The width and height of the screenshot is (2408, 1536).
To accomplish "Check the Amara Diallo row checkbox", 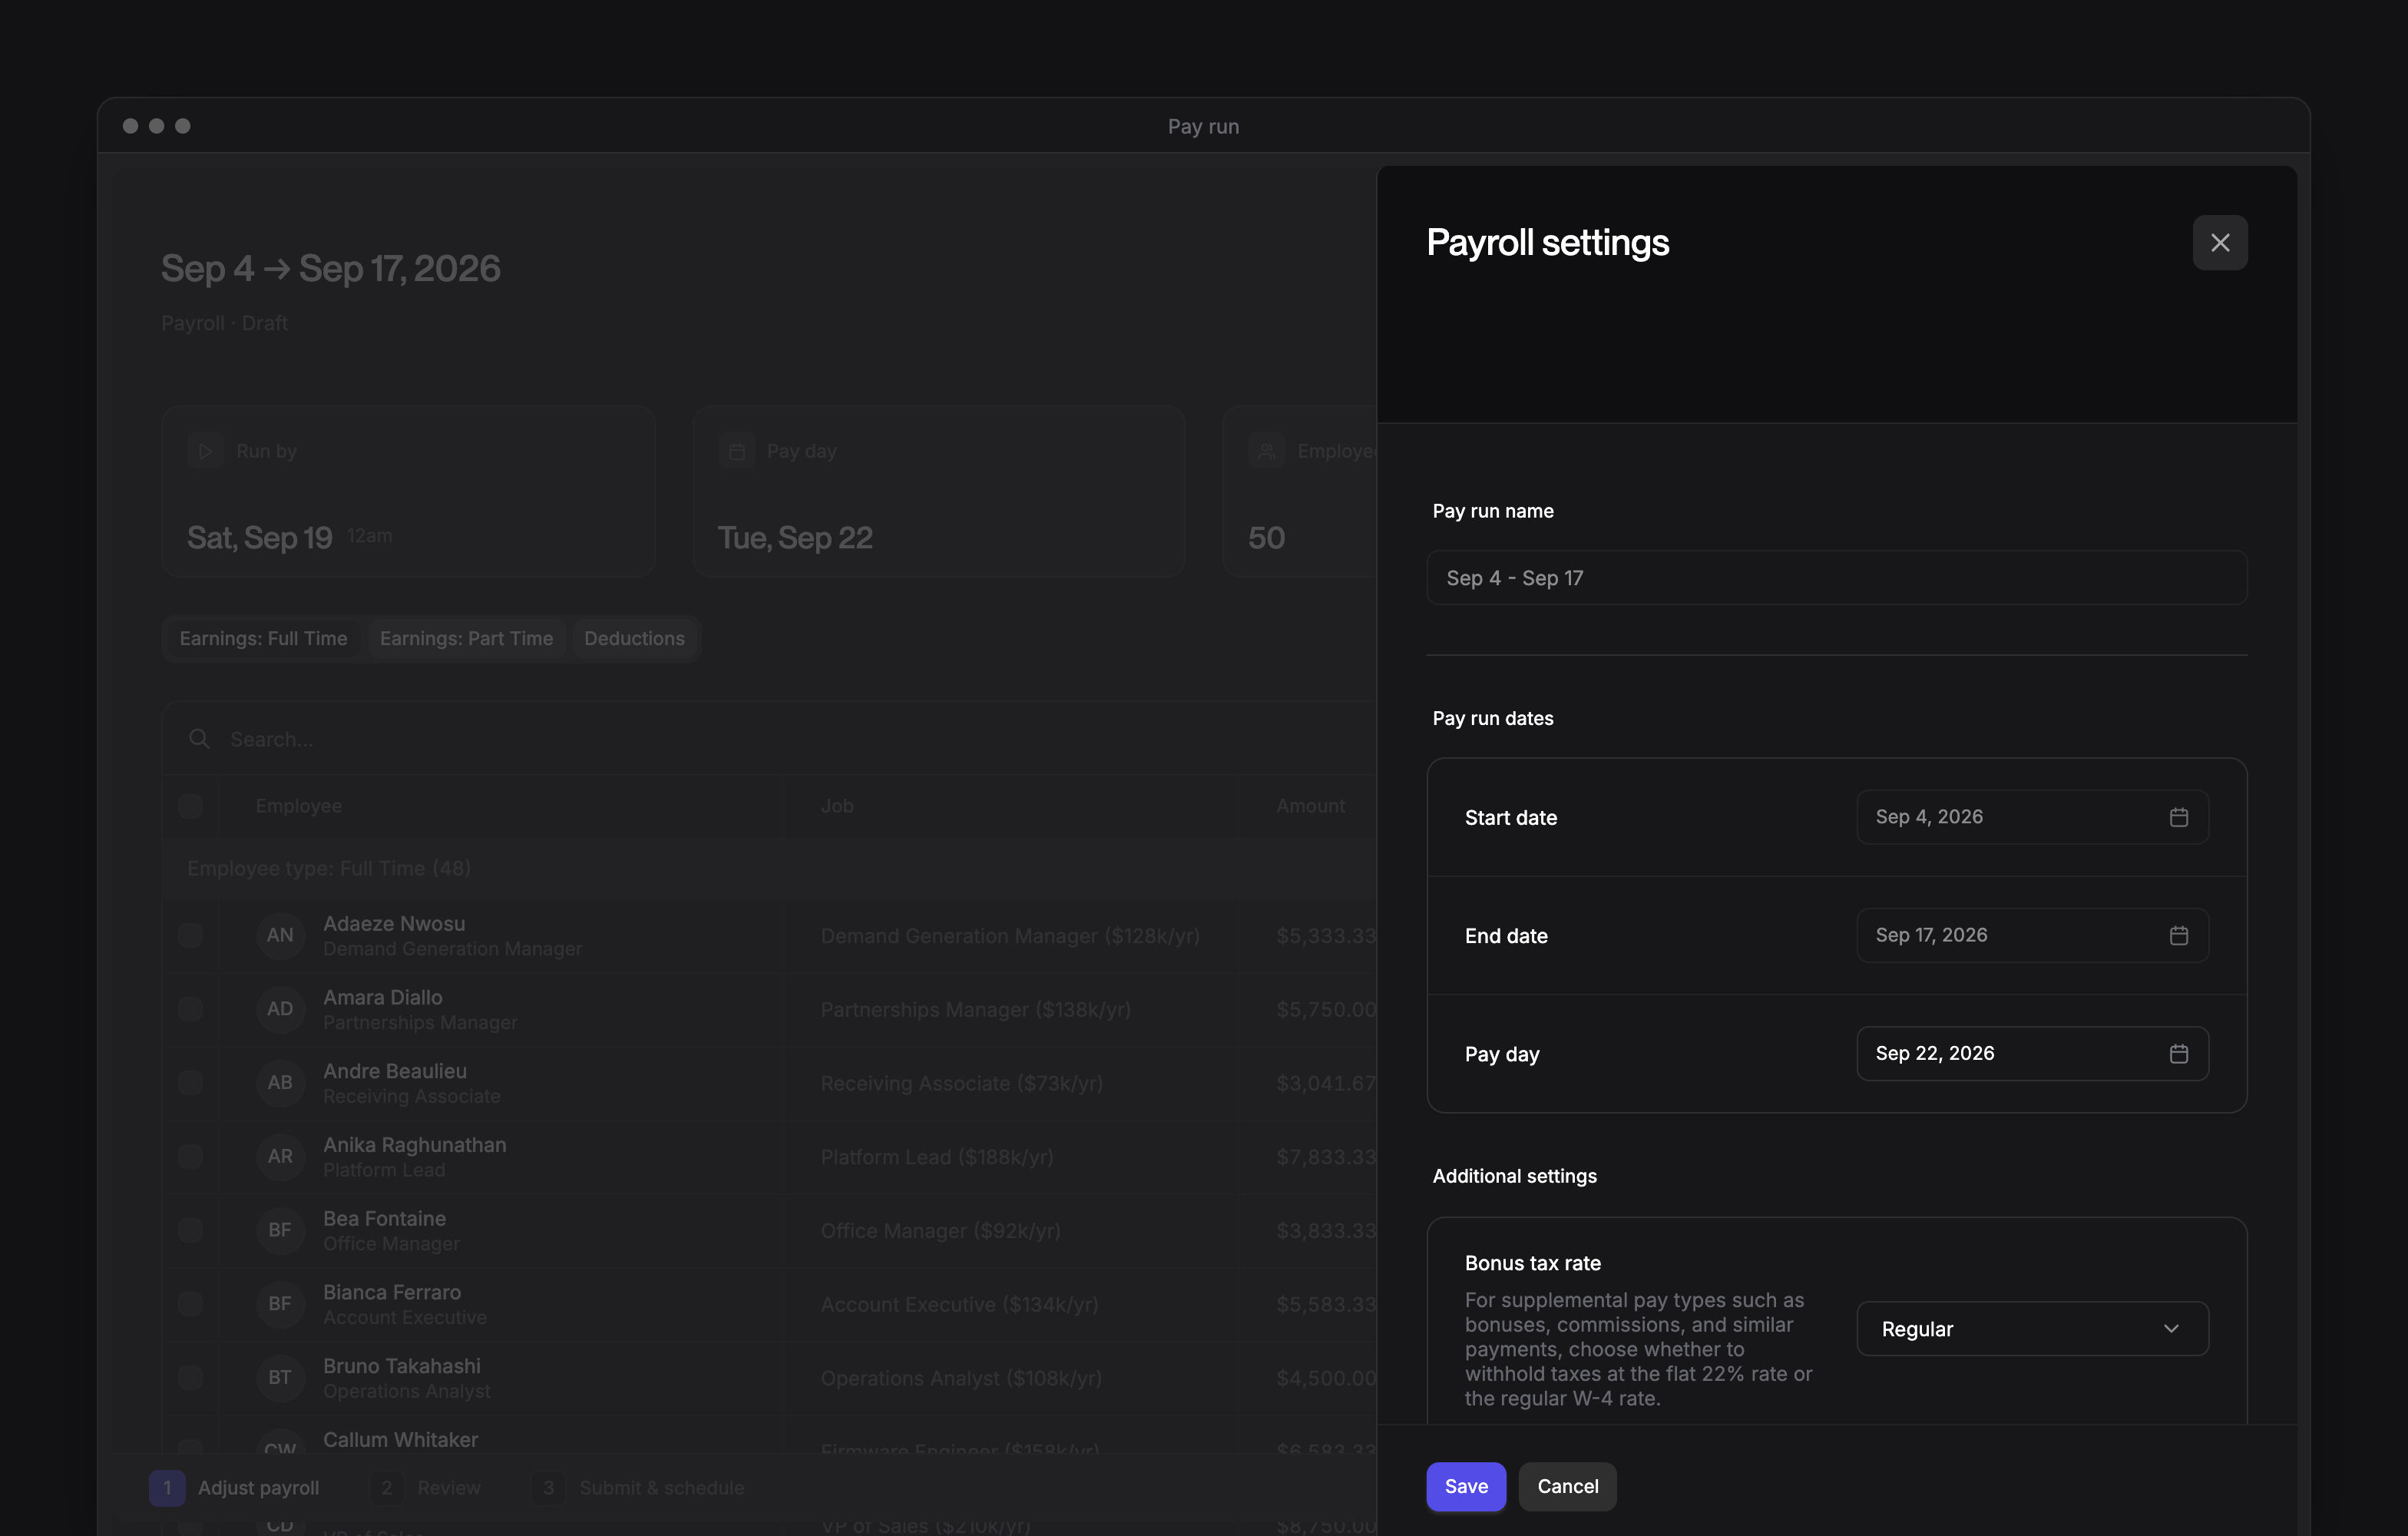I will (190, 1009).
